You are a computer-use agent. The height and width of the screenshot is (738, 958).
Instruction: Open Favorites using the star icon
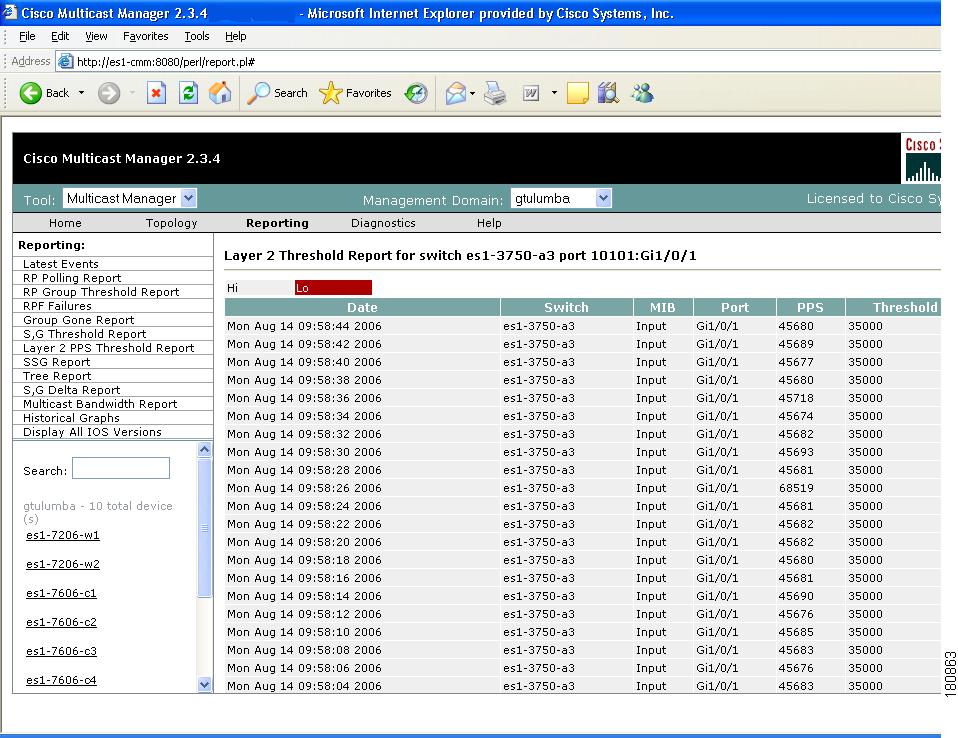(331, 93)
